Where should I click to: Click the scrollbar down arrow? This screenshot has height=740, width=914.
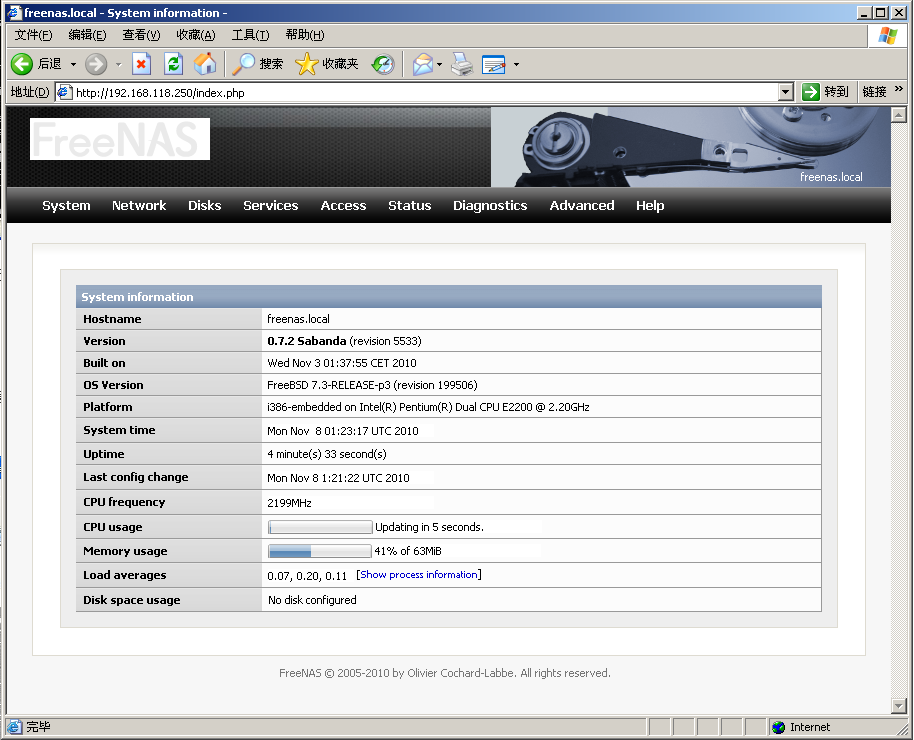pos(899,706)
